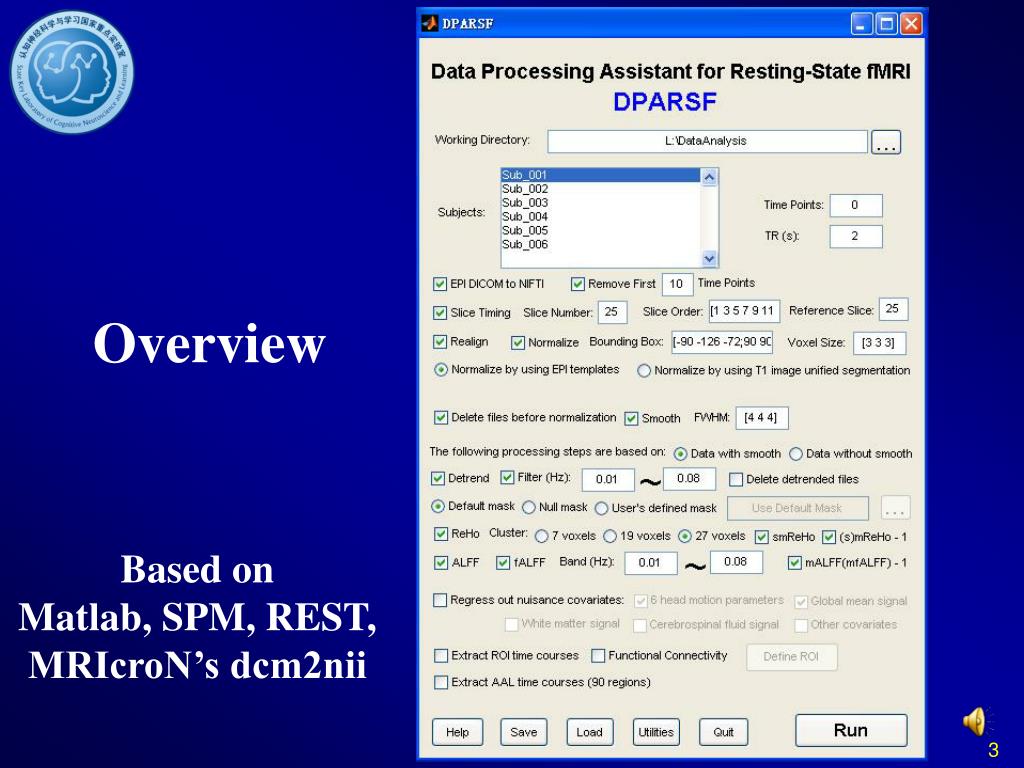This screenshot has width=1024, height=768.
Task: Toggle the Filter (Hz) checkbox
Action: (x=507, y=477)
